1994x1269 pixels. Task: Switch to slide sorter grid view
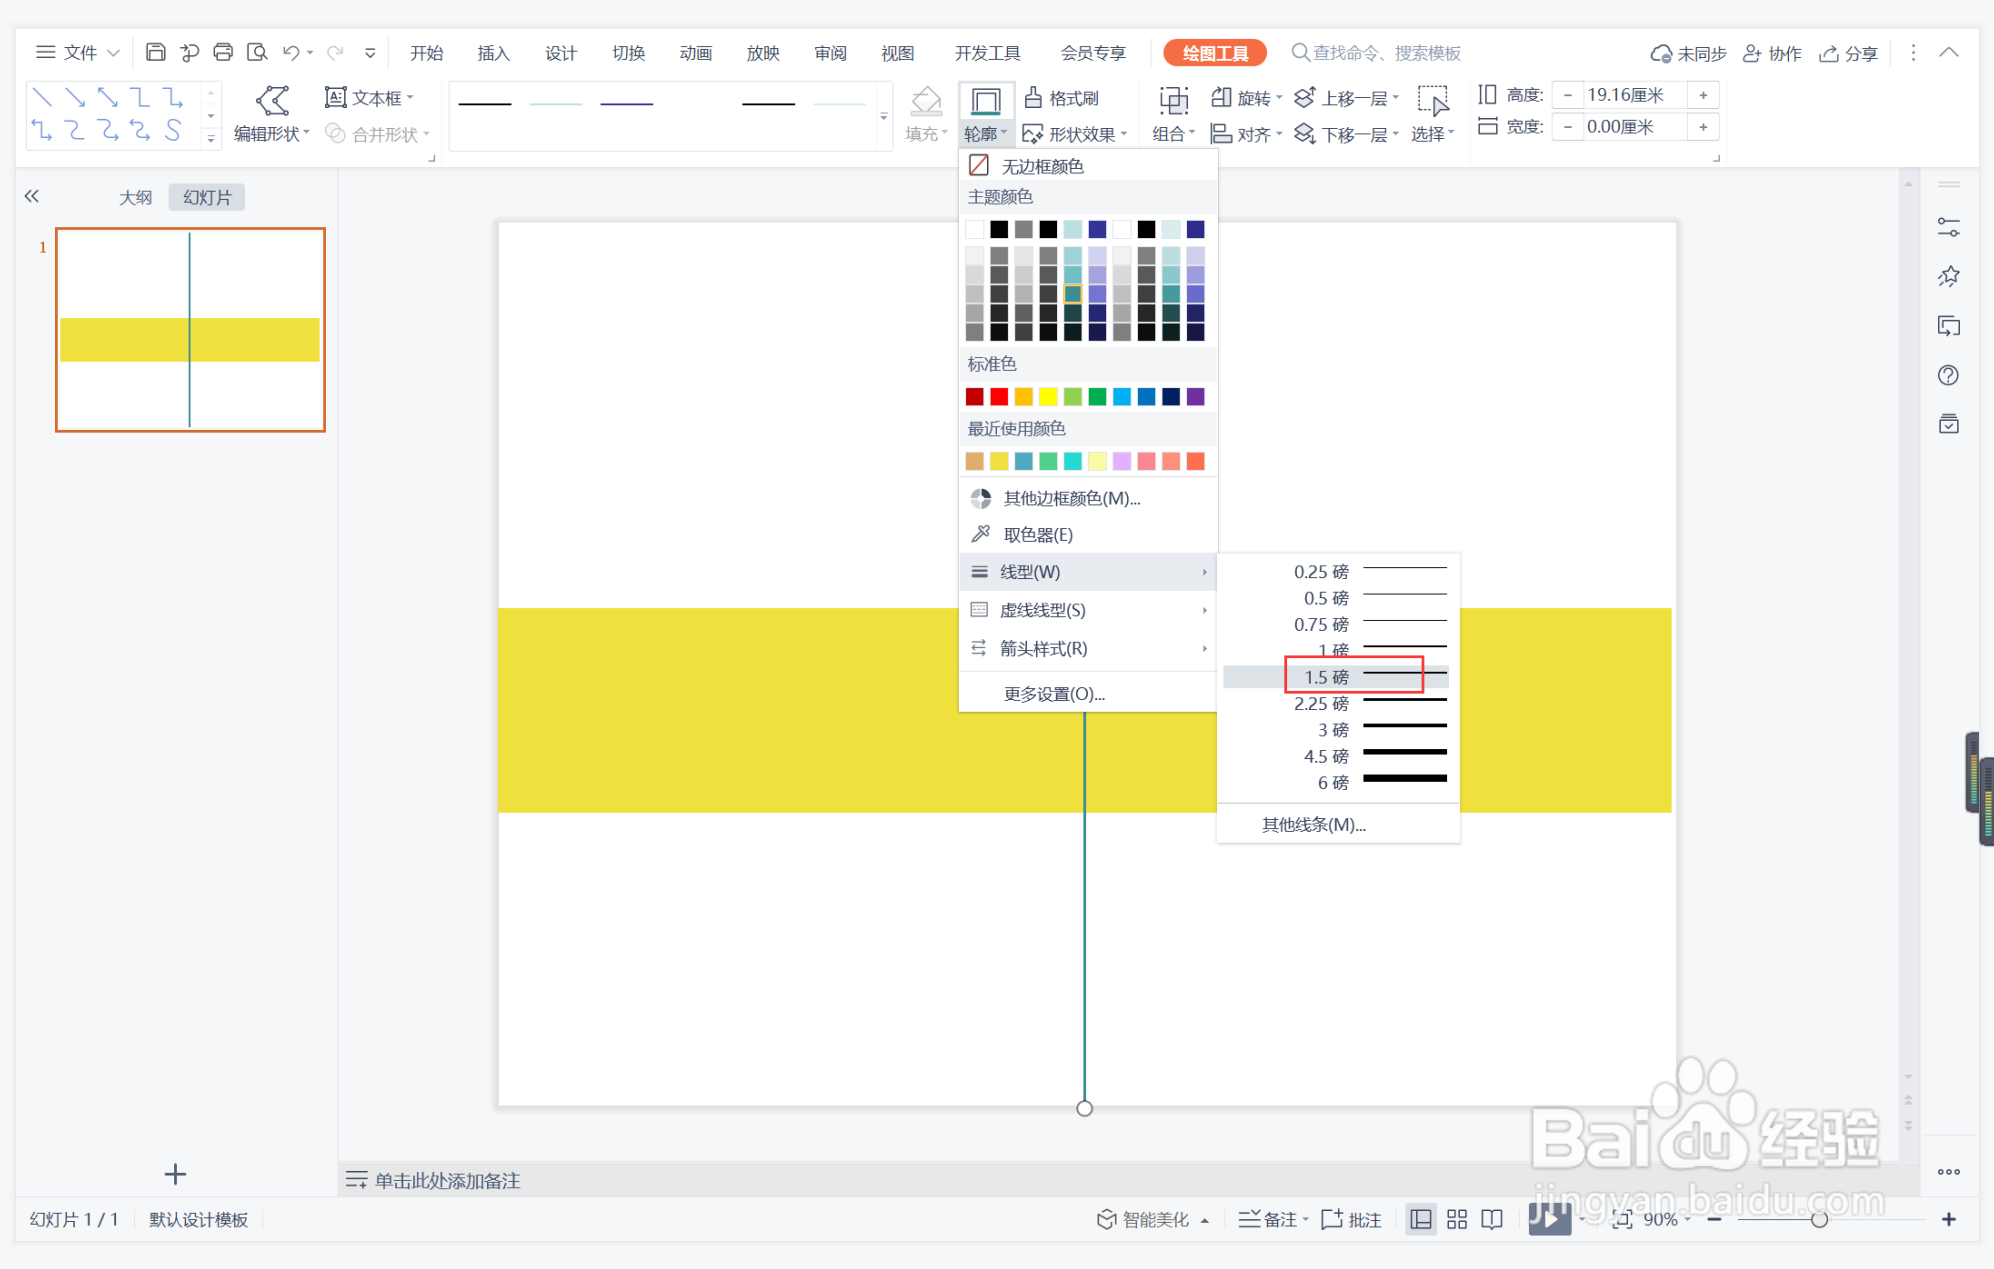[1456, 1219]
